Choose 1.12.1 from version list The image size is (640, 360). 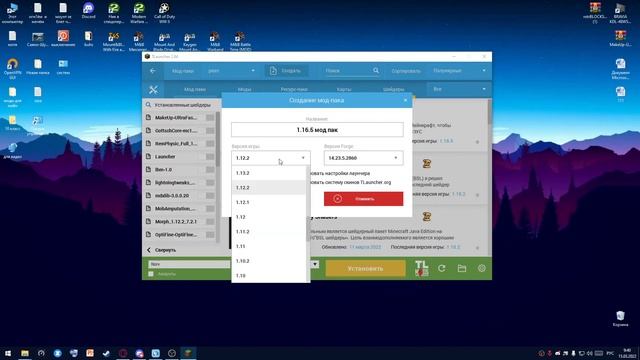point(268,202)
